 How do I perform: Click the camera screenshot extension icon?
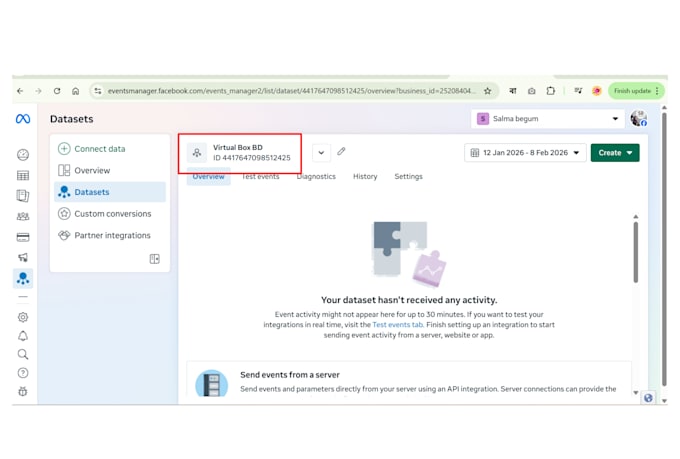531,91
